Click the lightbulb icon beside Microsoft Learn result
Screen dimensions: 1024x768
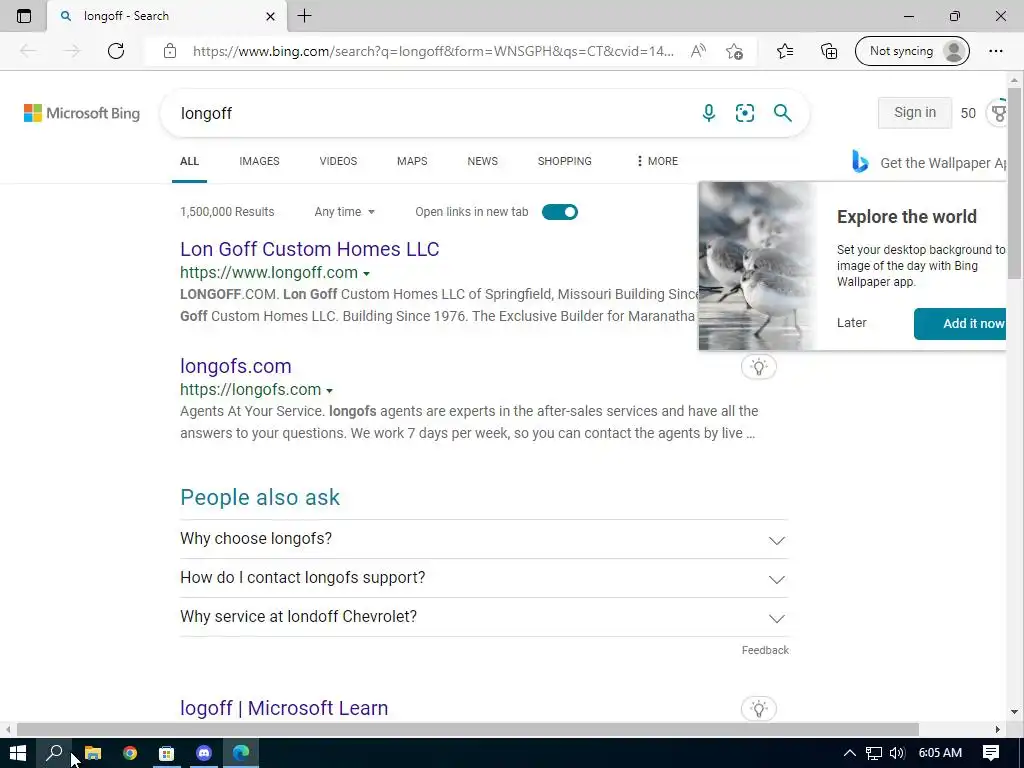click(758, 709)
